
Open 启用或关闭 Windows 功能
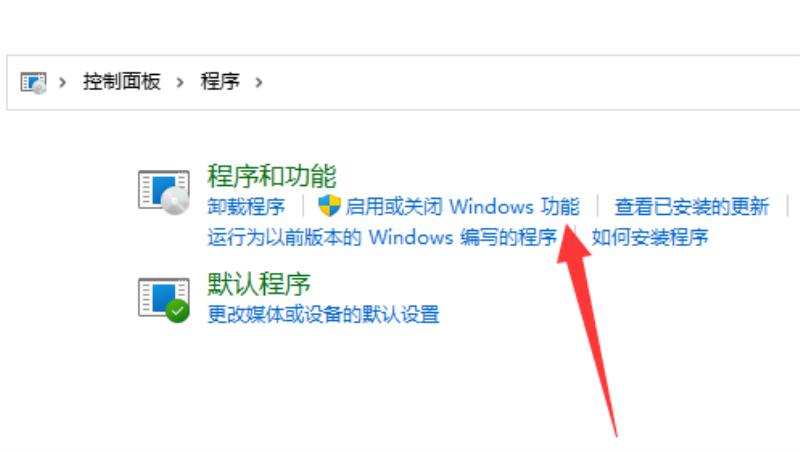pyautogui.click(x=462, y=207)
